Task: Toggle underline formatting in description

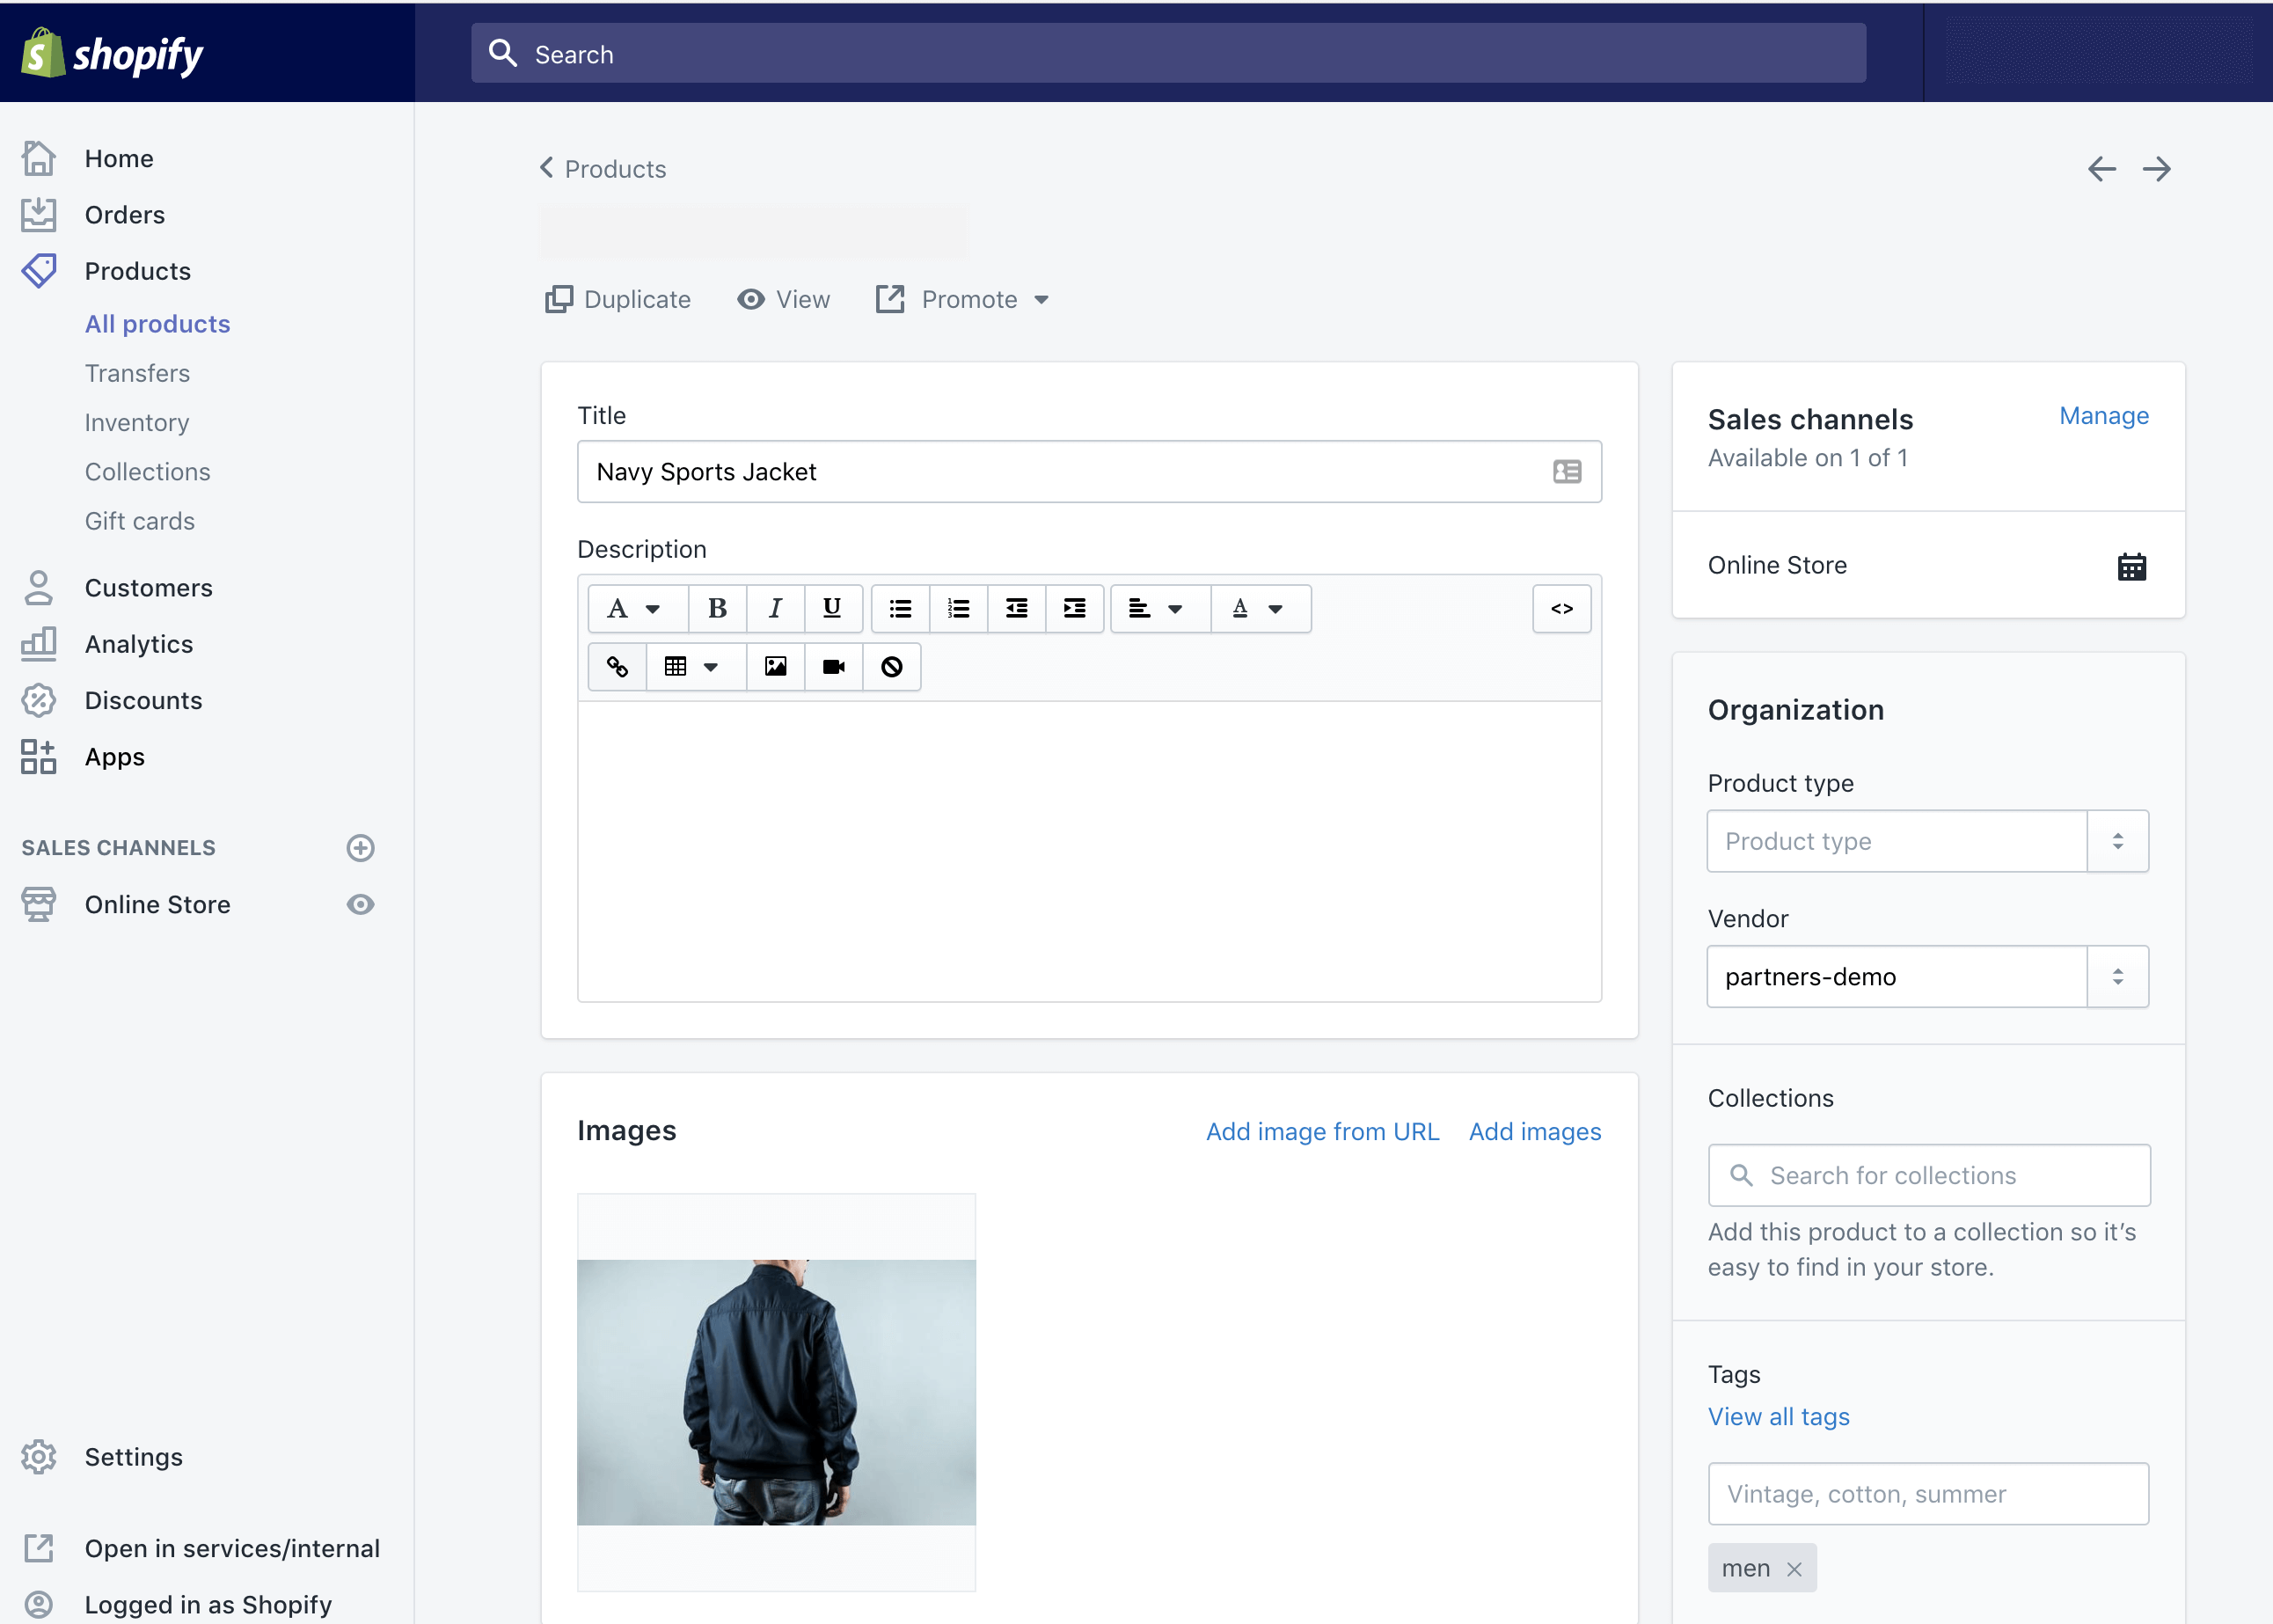Action: (x=832, y=608)
